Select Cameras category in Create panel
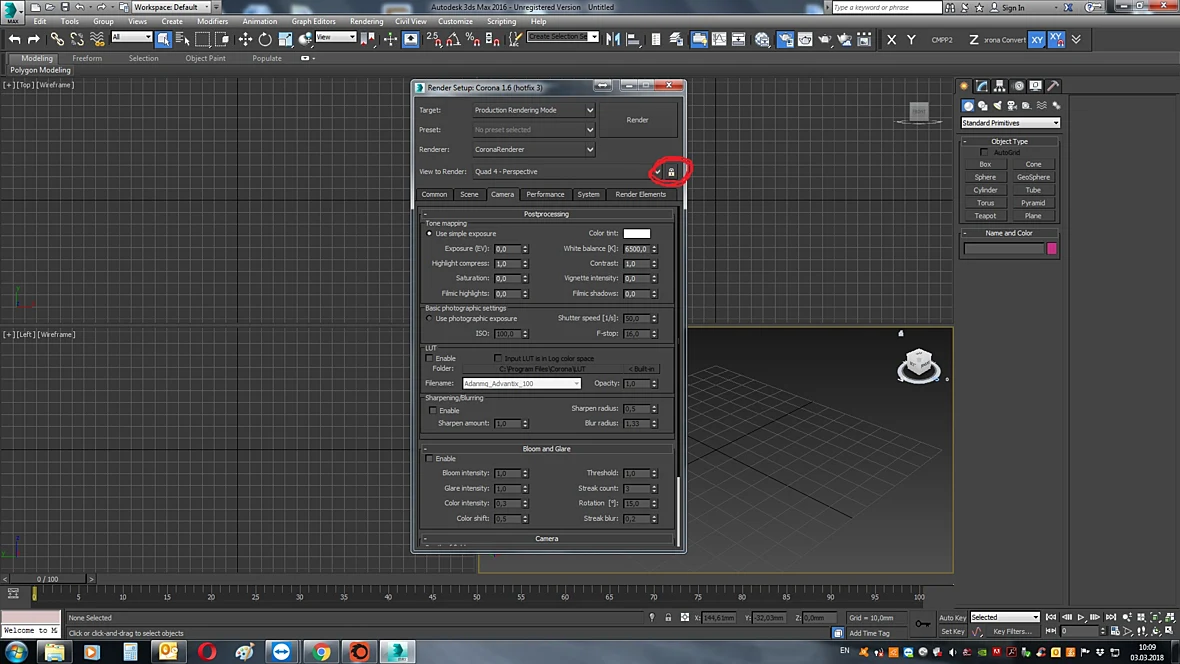 (1012, 106)
